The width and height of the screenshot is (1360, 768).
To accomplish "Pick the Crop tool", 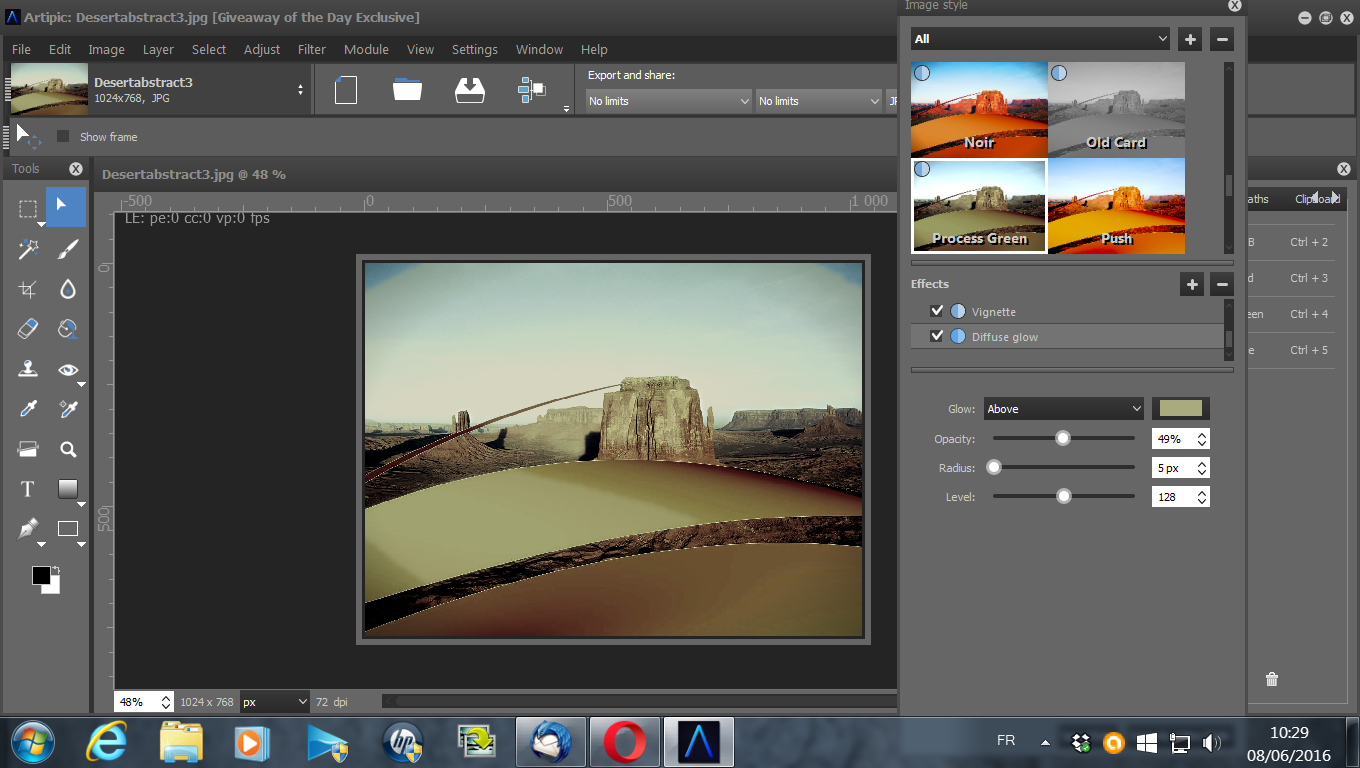I will click(28, 289).
